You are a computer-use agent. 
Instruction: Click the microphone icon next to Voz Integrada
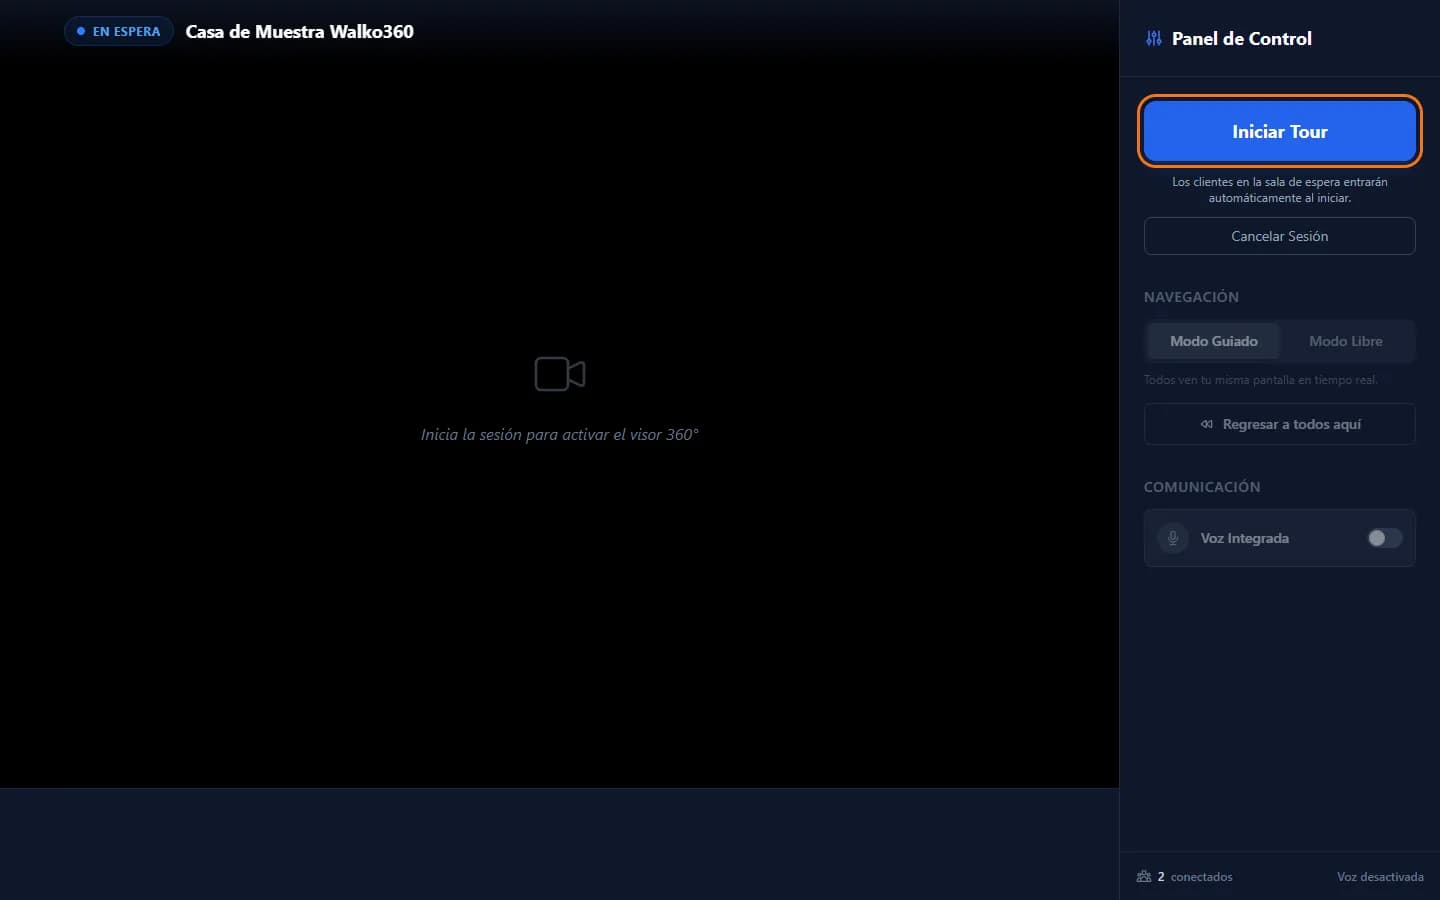1173,538
